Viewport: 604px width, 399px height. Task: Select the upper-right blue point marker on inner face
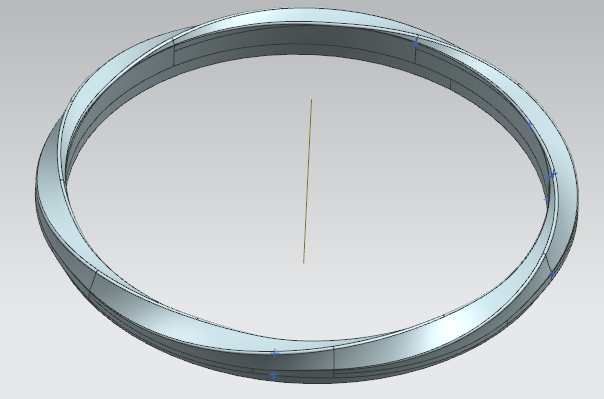(x=530, y=125)
